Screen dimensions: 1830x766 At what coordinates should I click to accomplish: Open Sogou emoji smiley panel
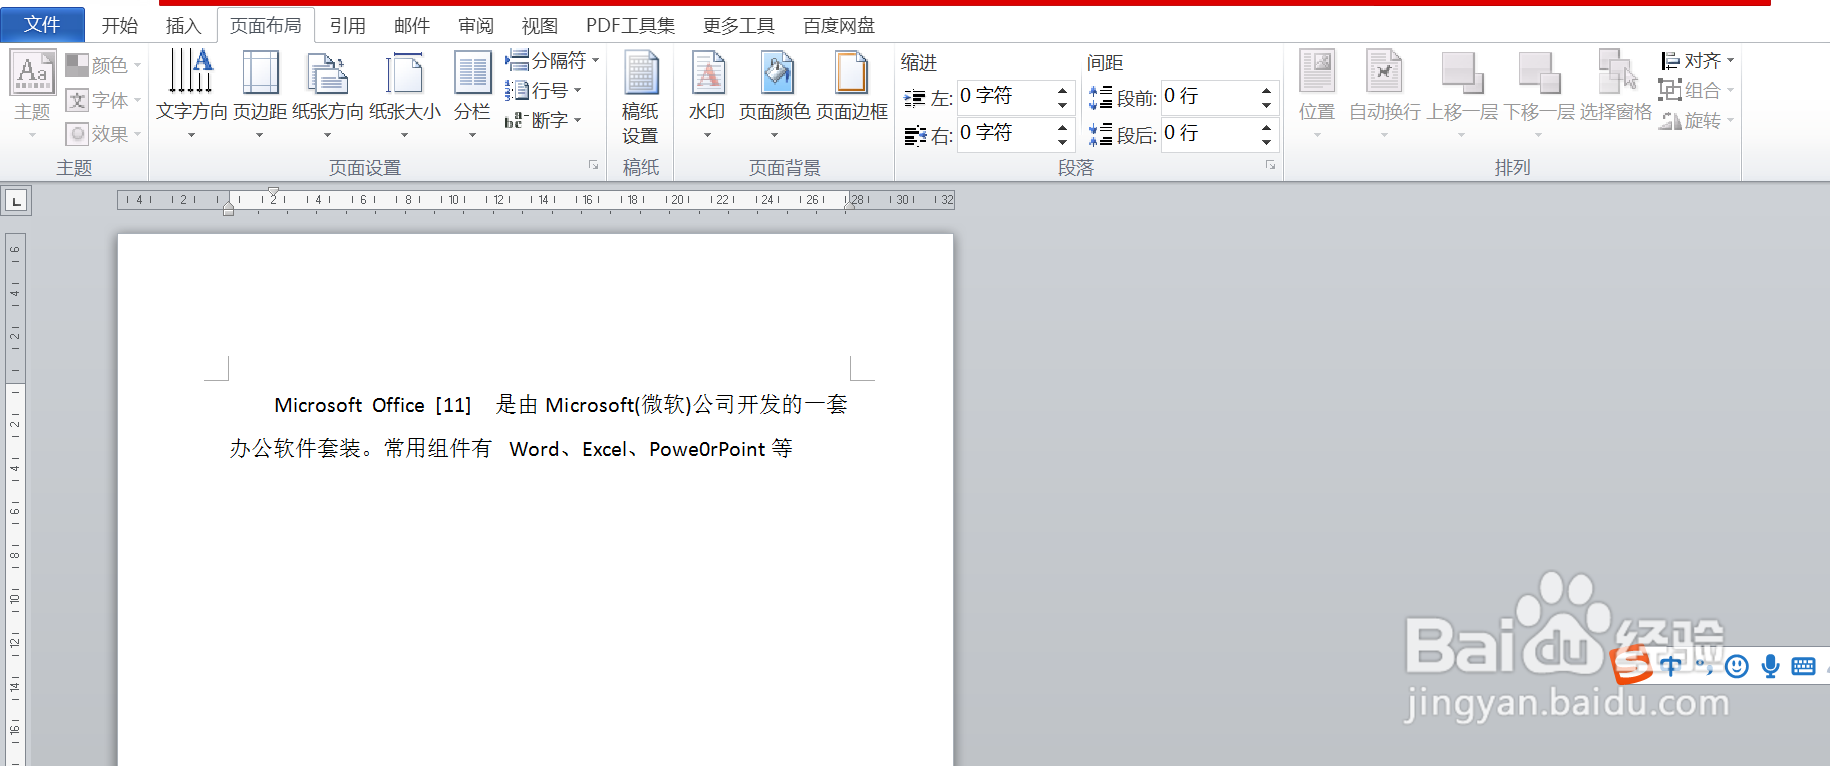[x=1737, y=666]
